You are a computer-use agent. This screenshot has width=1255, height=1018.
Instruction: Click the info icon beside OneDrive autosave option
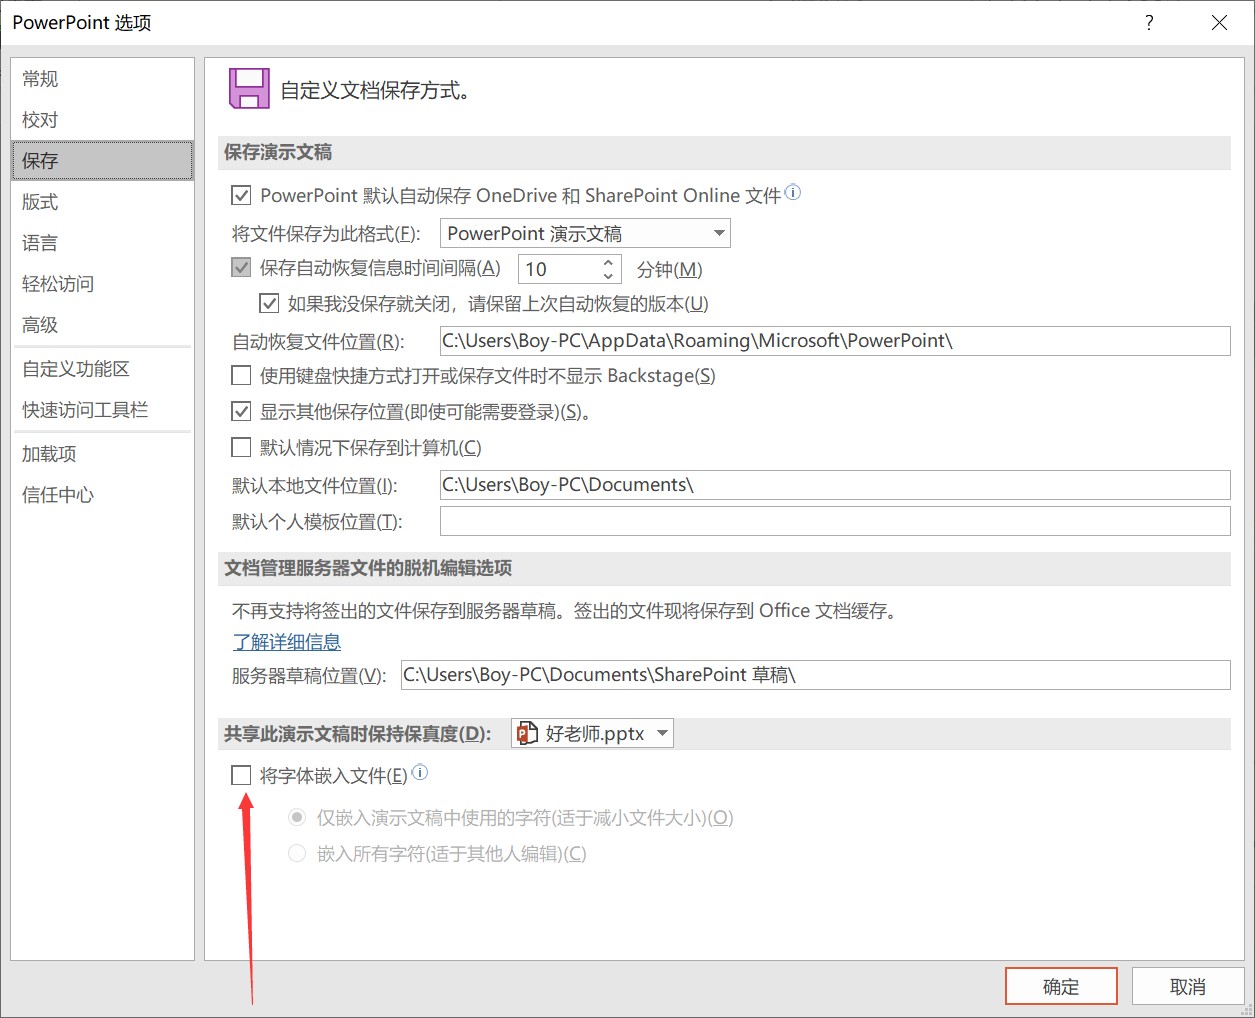(x=793, y=193)
